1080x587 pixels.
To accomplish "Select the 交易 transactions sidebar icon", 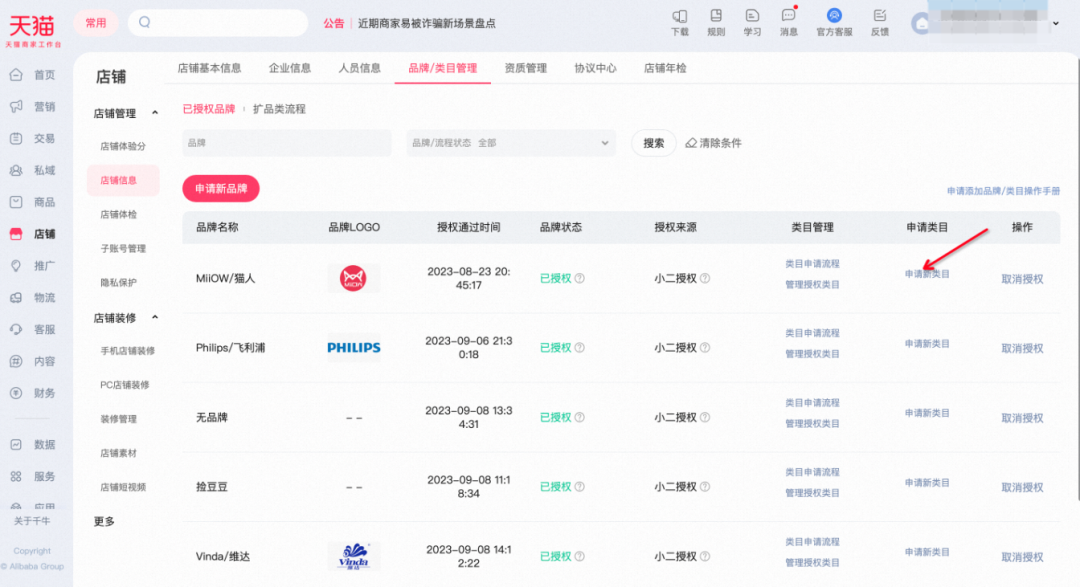I will 32,138.
